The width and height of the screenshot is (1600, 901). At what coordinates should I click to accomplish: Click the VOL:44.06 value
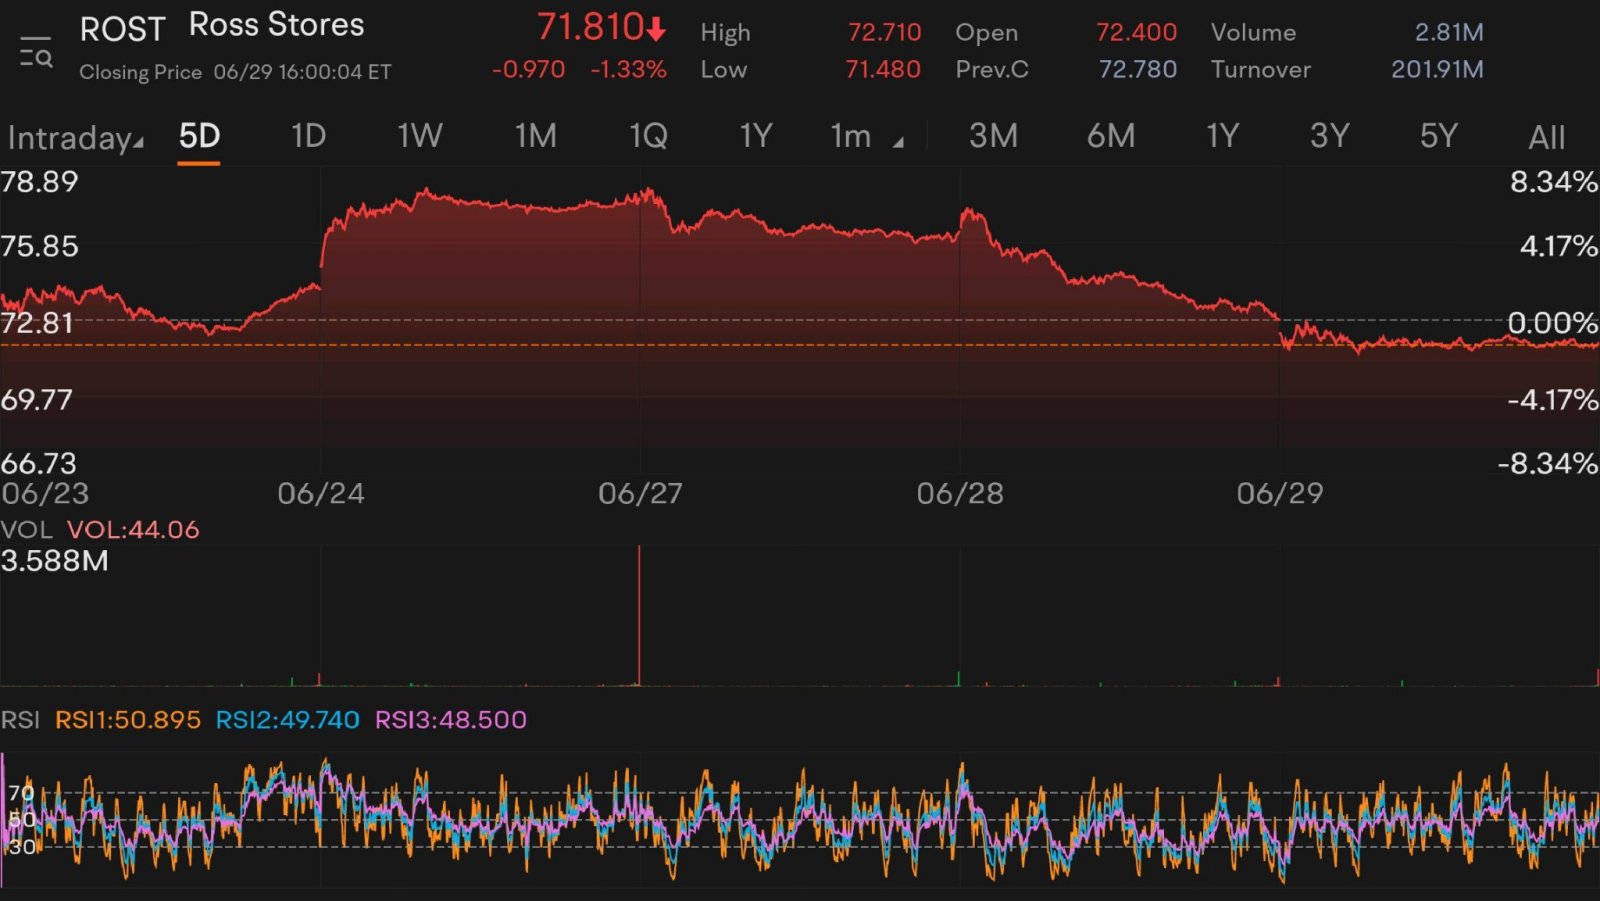tap(133, 530)
